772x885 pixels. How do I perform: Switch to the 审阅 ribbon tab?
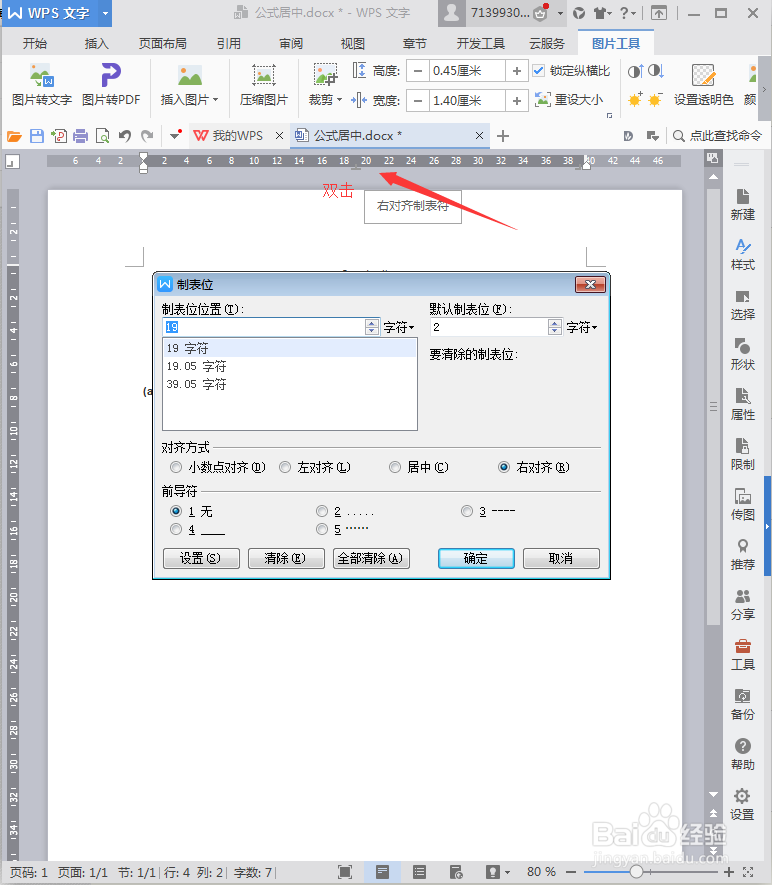coord(291,43)
